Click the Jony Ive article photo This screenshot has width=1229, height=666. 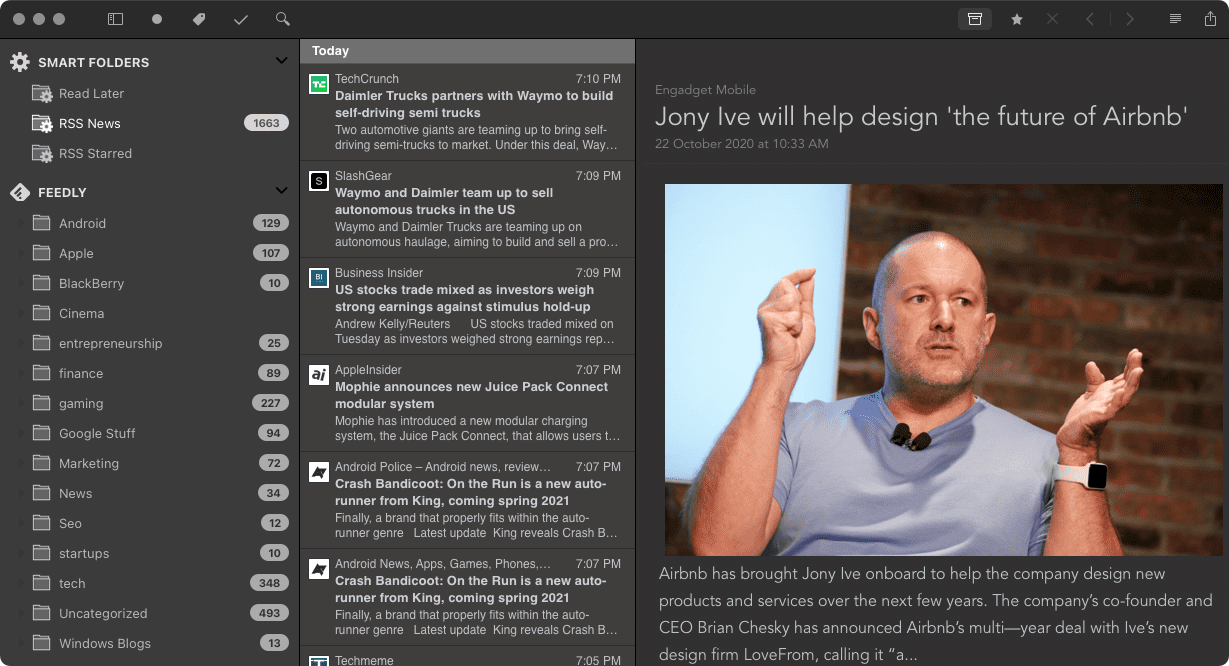point(943,370)
